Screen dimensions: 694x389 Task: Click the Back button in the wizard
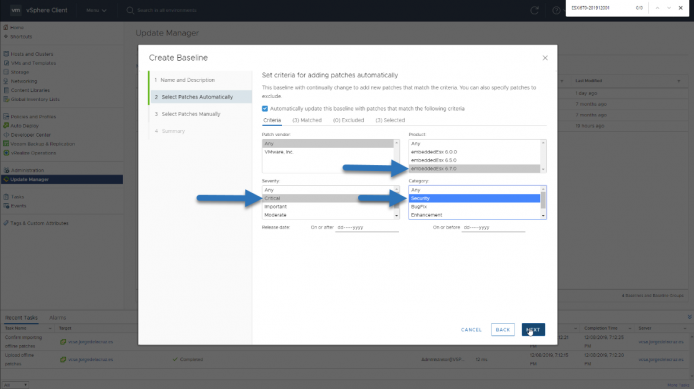[503, 330]
